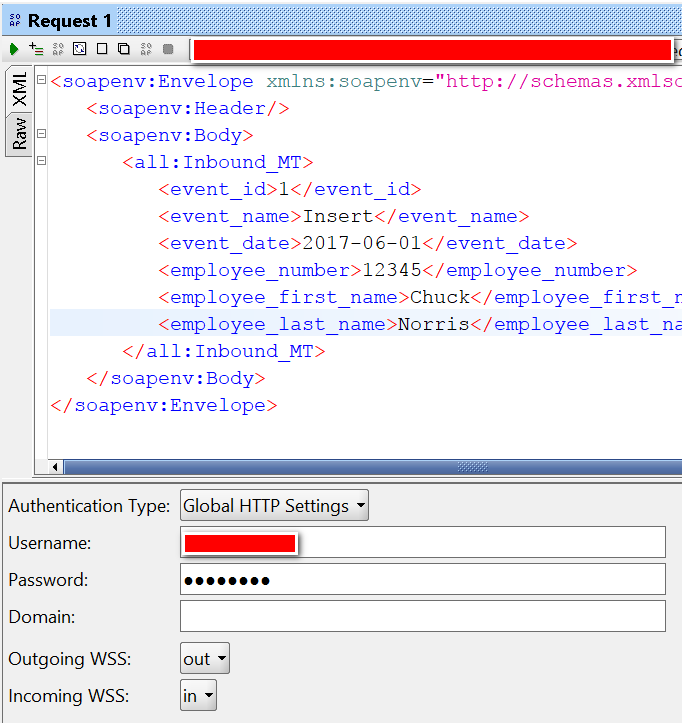The height and width of the screenshot is (723, 682).
Task: Click the employee_number value 12345
Action: coord(392,270)
